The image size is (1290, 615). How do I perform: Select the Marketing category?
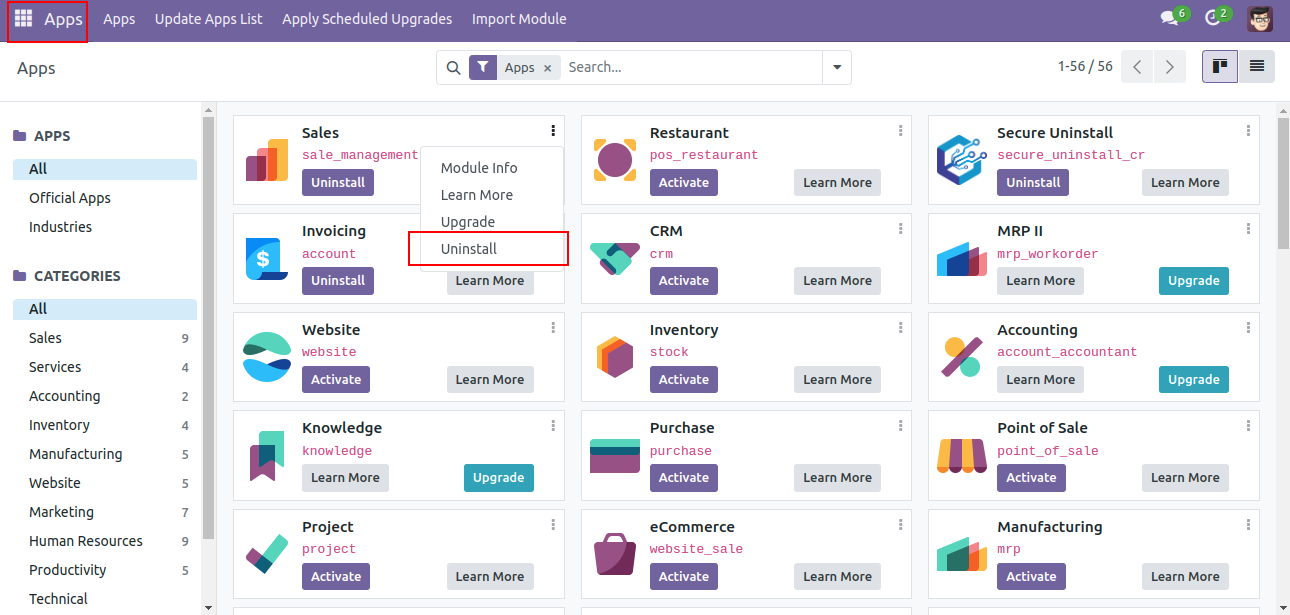click(x=105, y=512)
